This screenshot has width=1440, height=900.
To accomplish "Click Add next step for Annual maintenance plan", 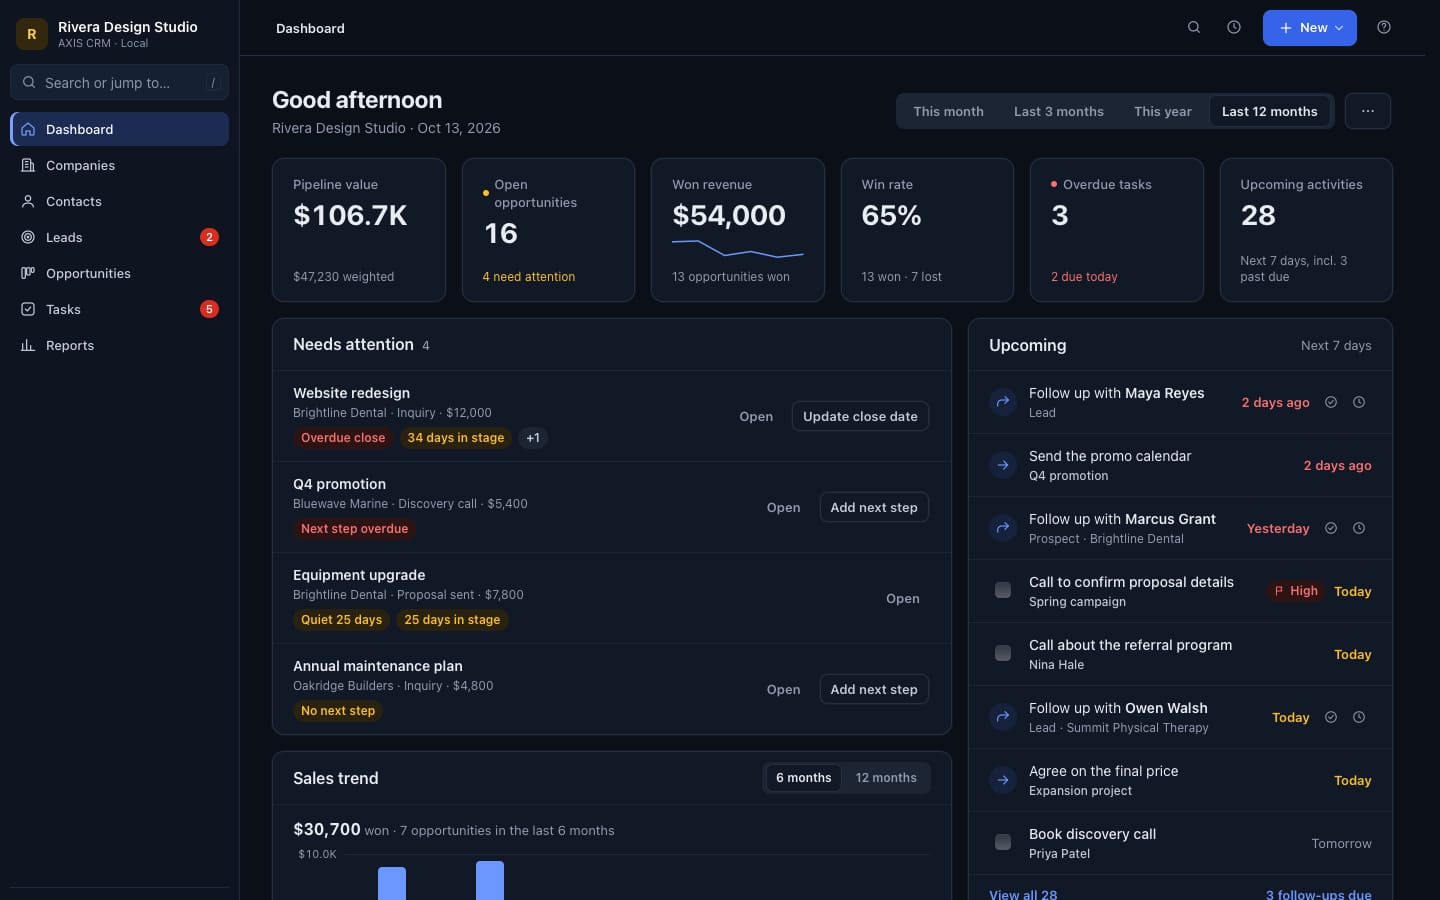I will (874, 689).
